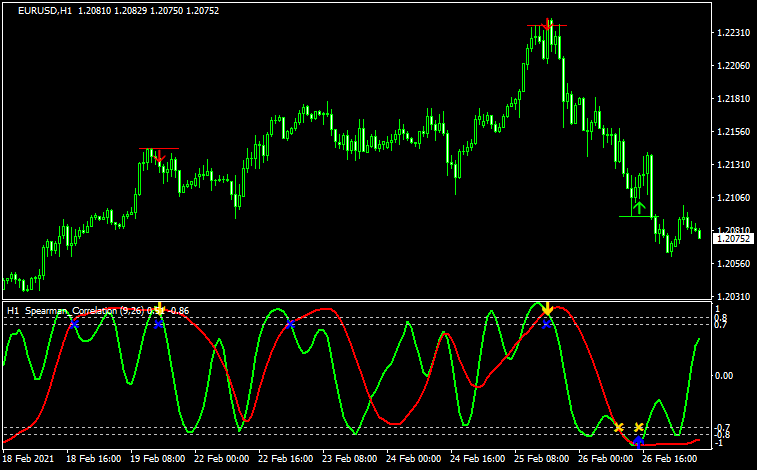The image size is (757, 470).
Task: Click the rightmost yellow X marker
Action: tap(639, 428)
